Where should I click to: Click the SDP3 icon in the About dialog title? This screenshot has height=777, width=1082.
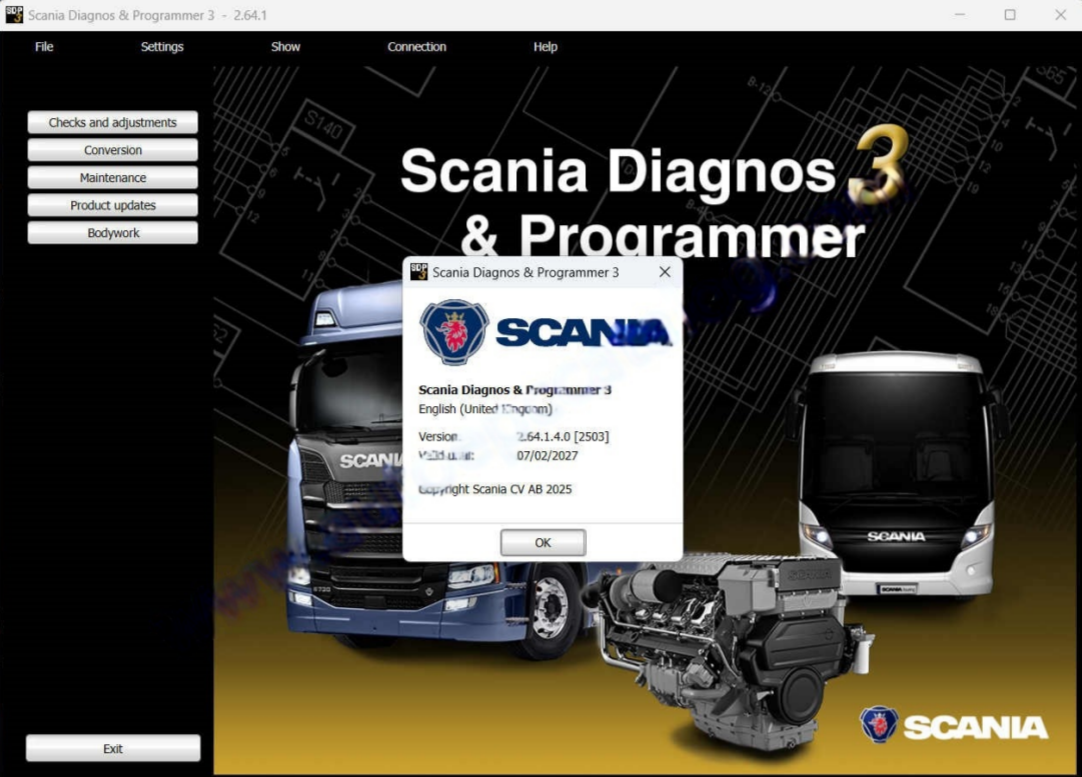tap(419, 272)
